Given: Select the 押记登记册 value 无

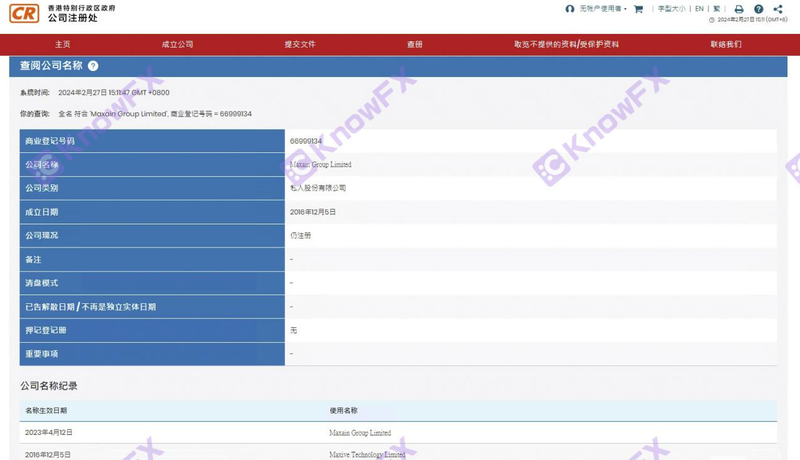Looking at the screenshot, I should coord(293,330).
